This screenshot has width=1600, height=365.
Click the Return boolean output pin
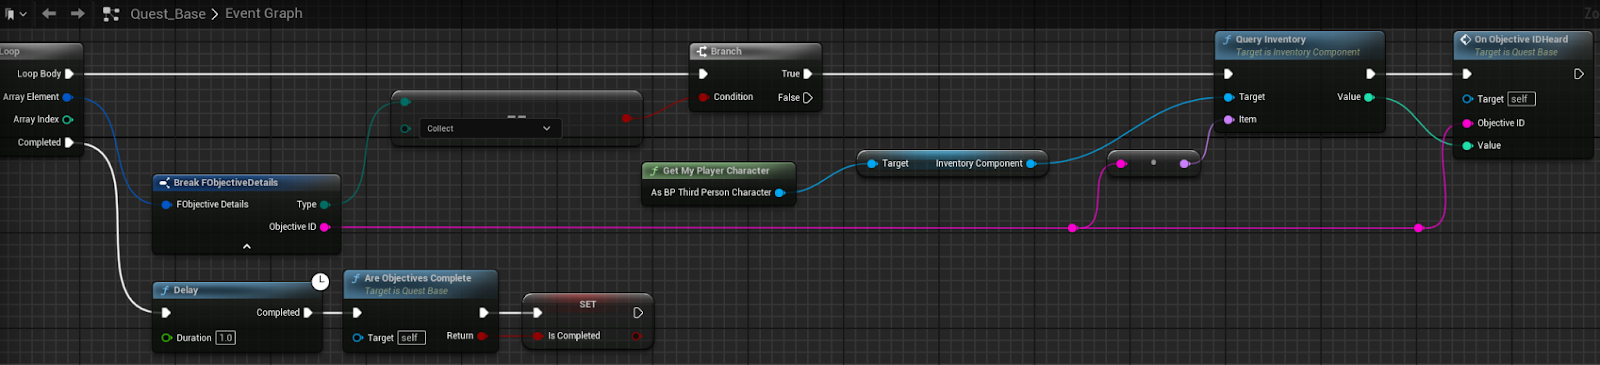pos(482,336)
